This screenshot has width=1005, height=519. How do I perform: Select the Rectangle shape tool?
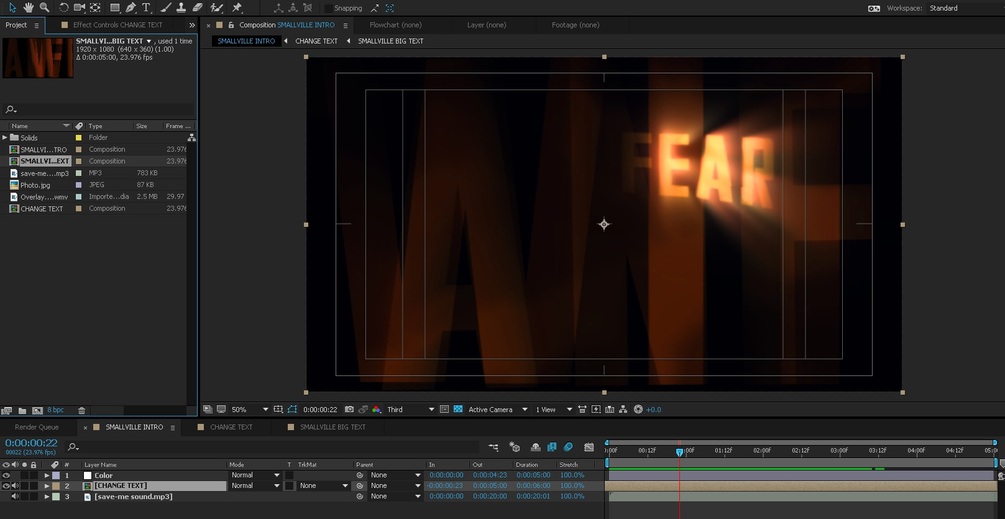[115, 8]
